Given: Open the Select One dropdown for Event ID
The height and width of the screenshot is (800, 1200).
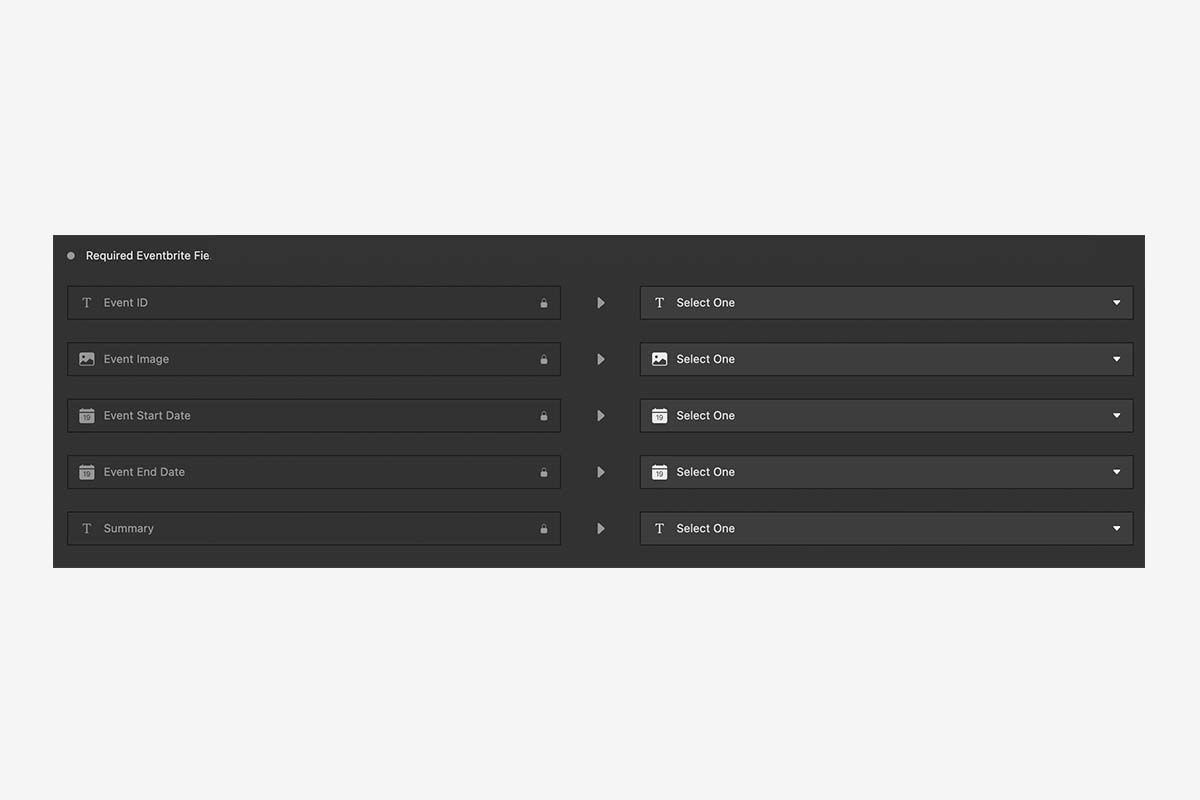Looking at the screenshot, I should point(886,303).
